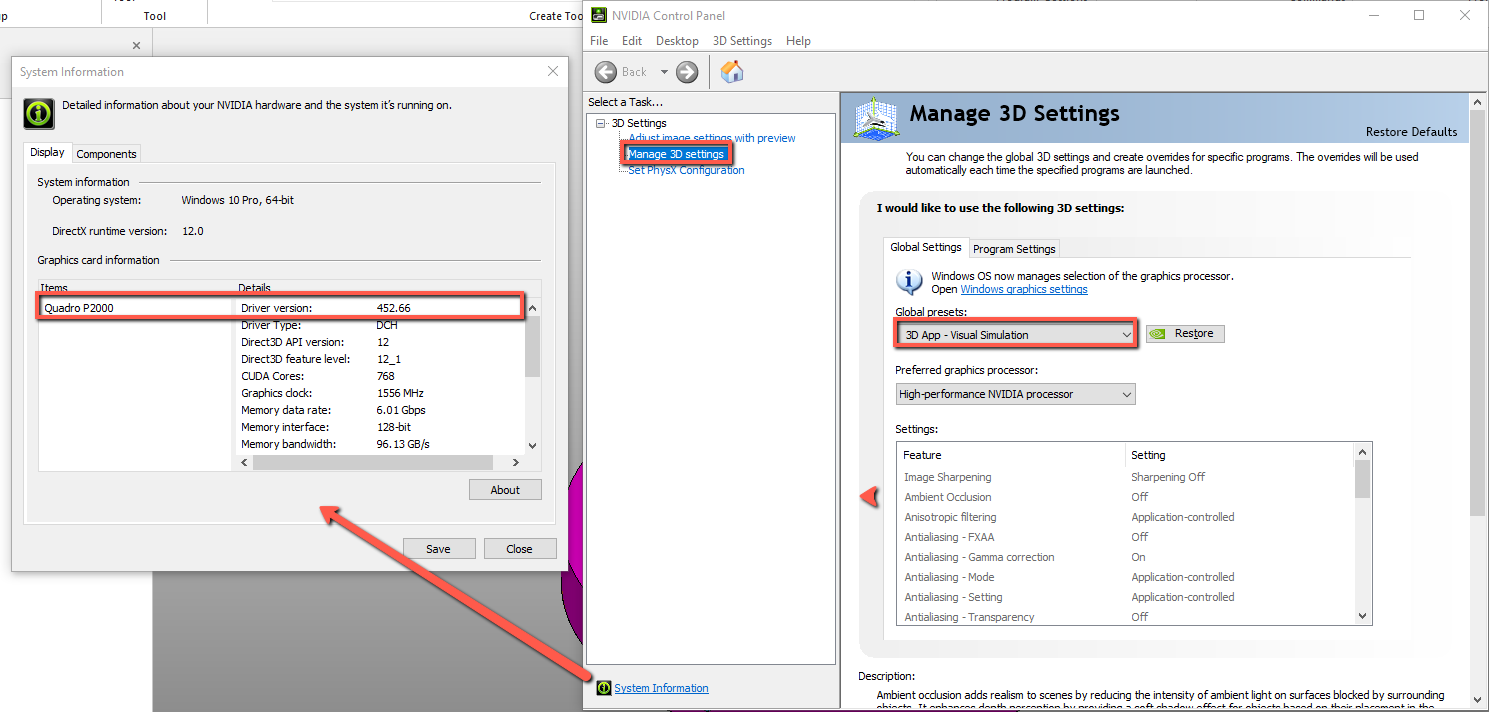
Task: Click the Memory bandwidth 96.13 GB/s row
Action: (x=380, y=444)
